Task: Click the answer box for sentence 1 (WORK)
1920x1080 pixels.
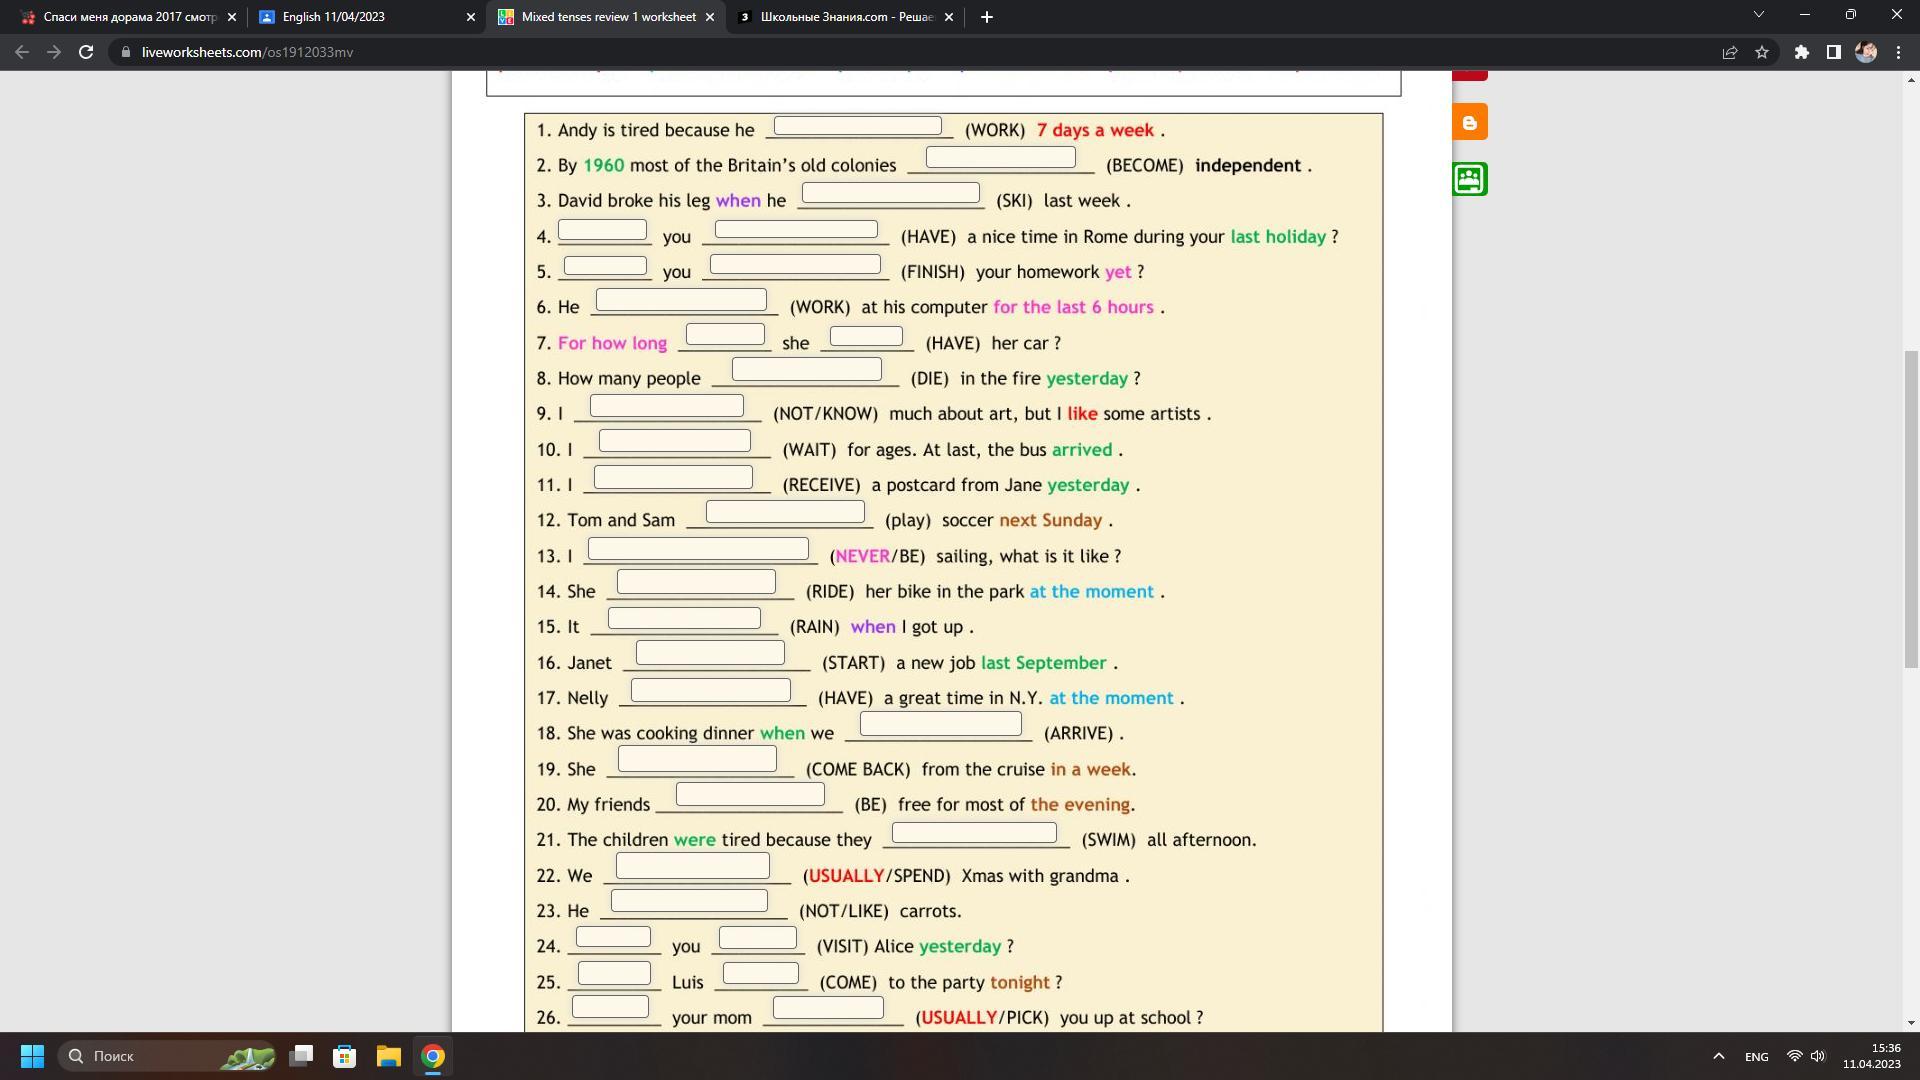Action: pyautogui.click(x=857, y=126)
